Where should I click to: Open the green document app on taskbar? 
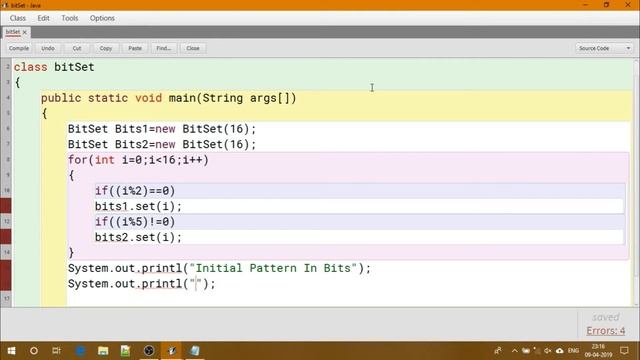[125, 351]
